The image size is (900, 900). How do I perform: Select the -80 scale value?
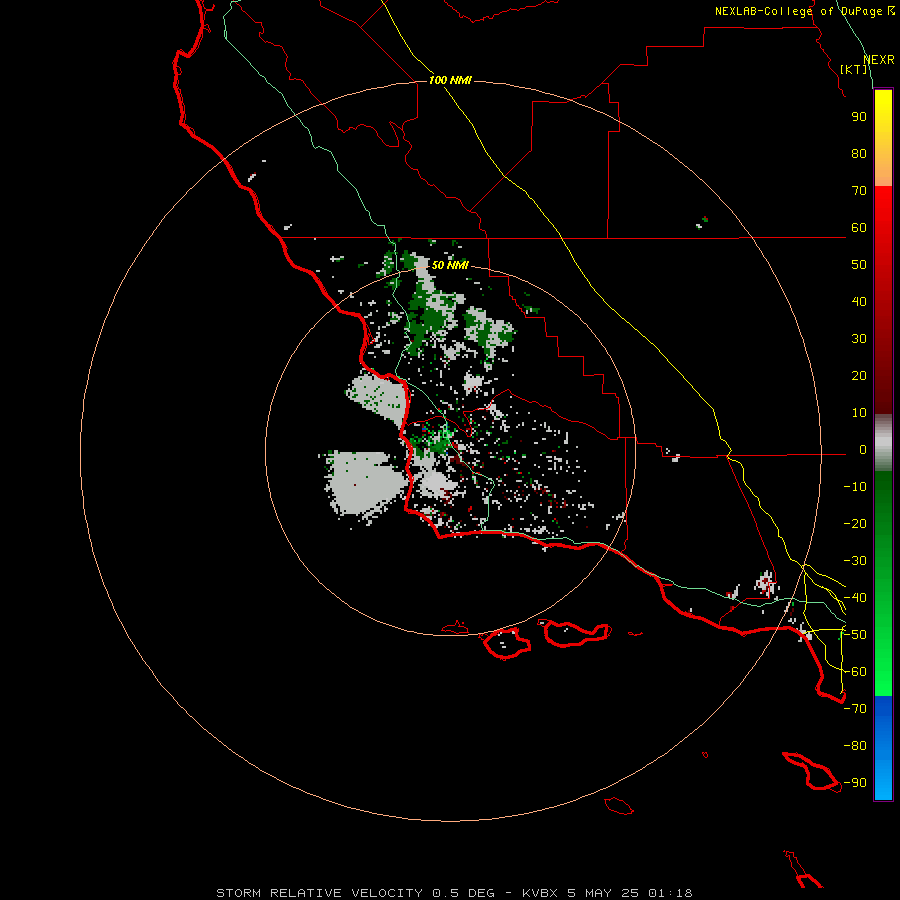[x=855, y=746]
